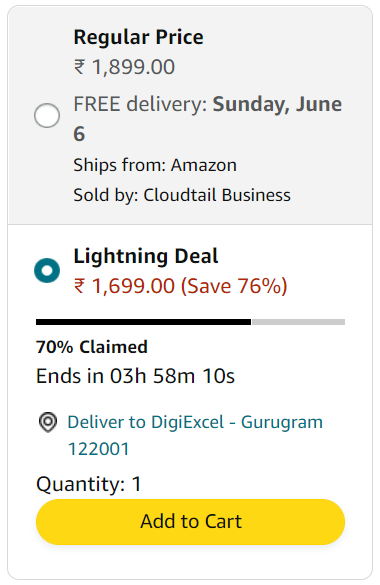Click the 70% Claimed label
This screenshot has width=380, height=585.
[92, 347]
